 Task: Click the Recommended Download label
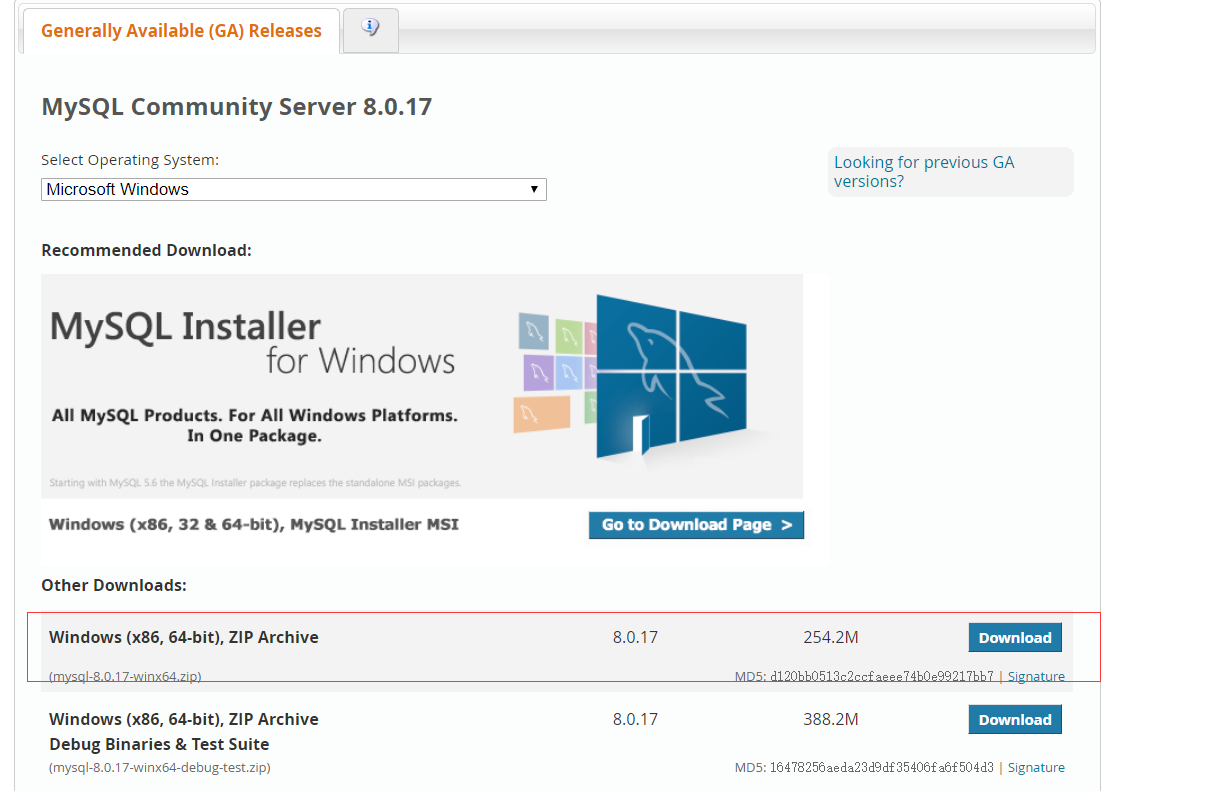coord(147,250)
